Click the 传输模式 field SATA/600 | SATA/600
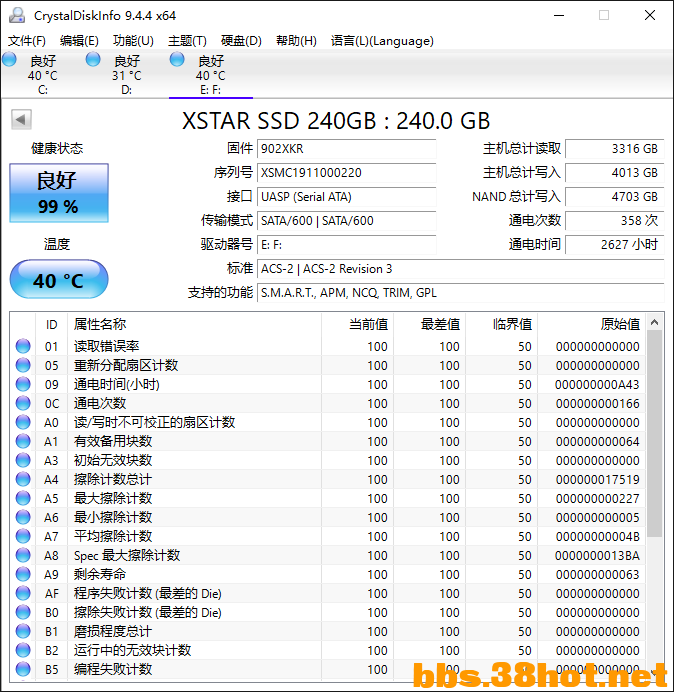Viewport: 674px width, 692px height. pyautogui.click(x=346, y=220)
